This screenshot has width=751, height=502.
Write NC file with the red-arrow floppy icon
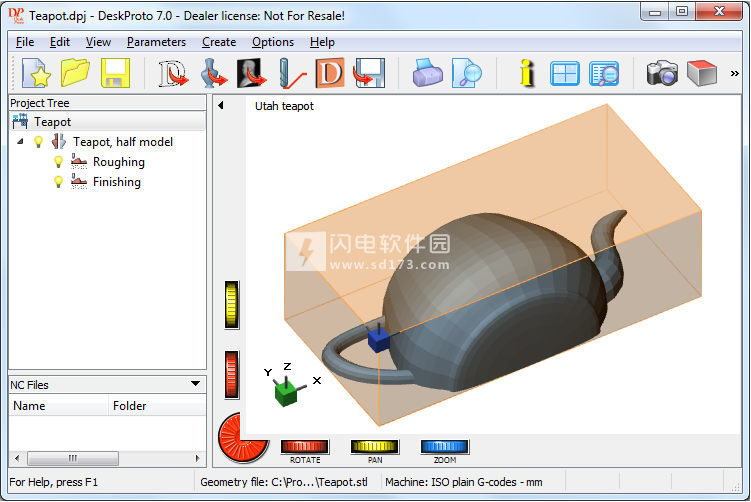pos(369,73)
